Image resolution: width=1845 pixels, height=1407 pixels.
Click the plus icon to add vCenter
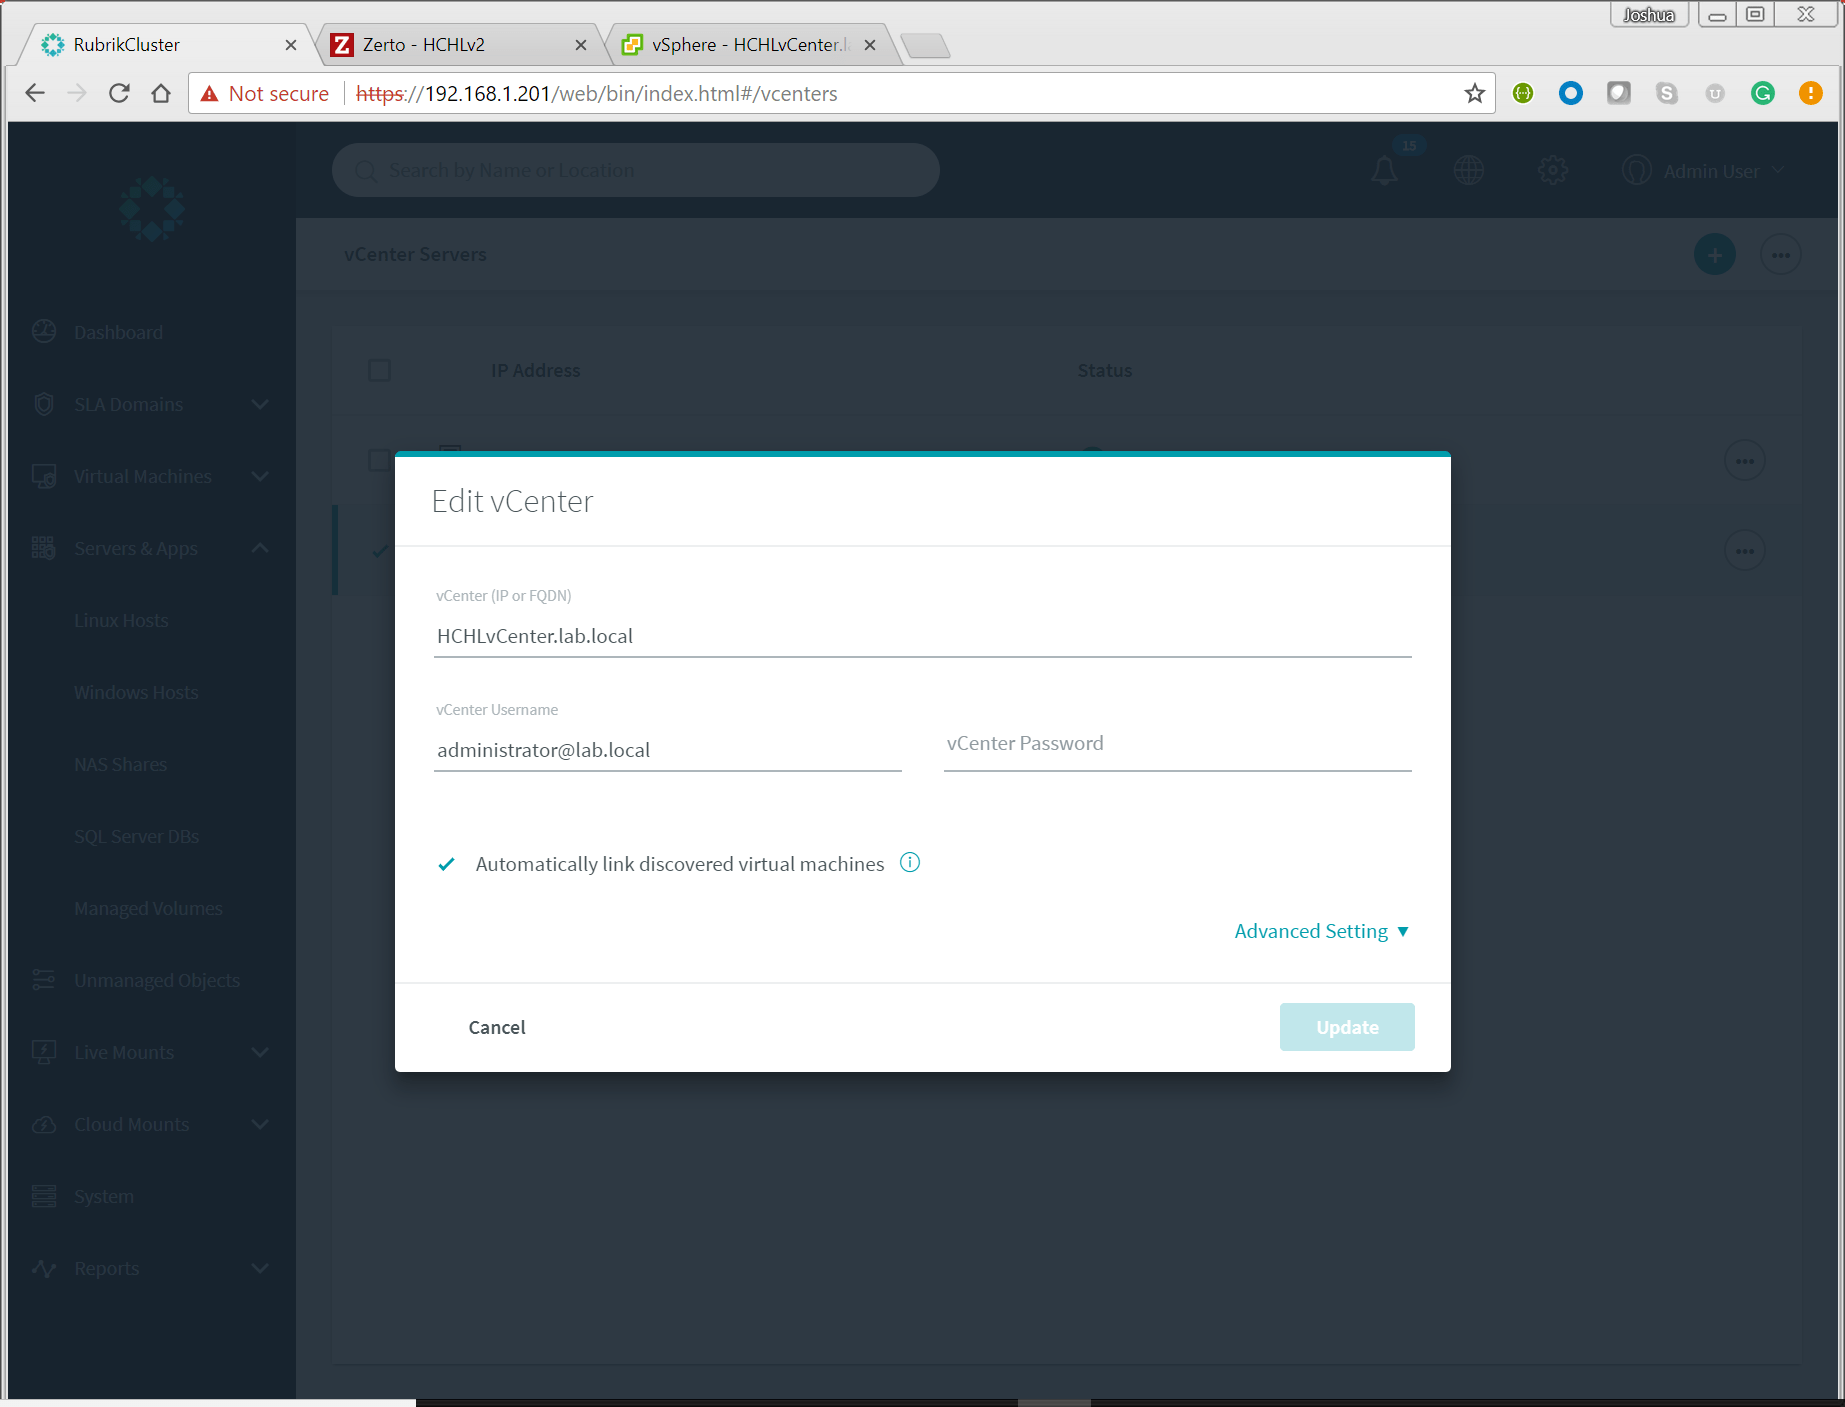[1714, 254]
